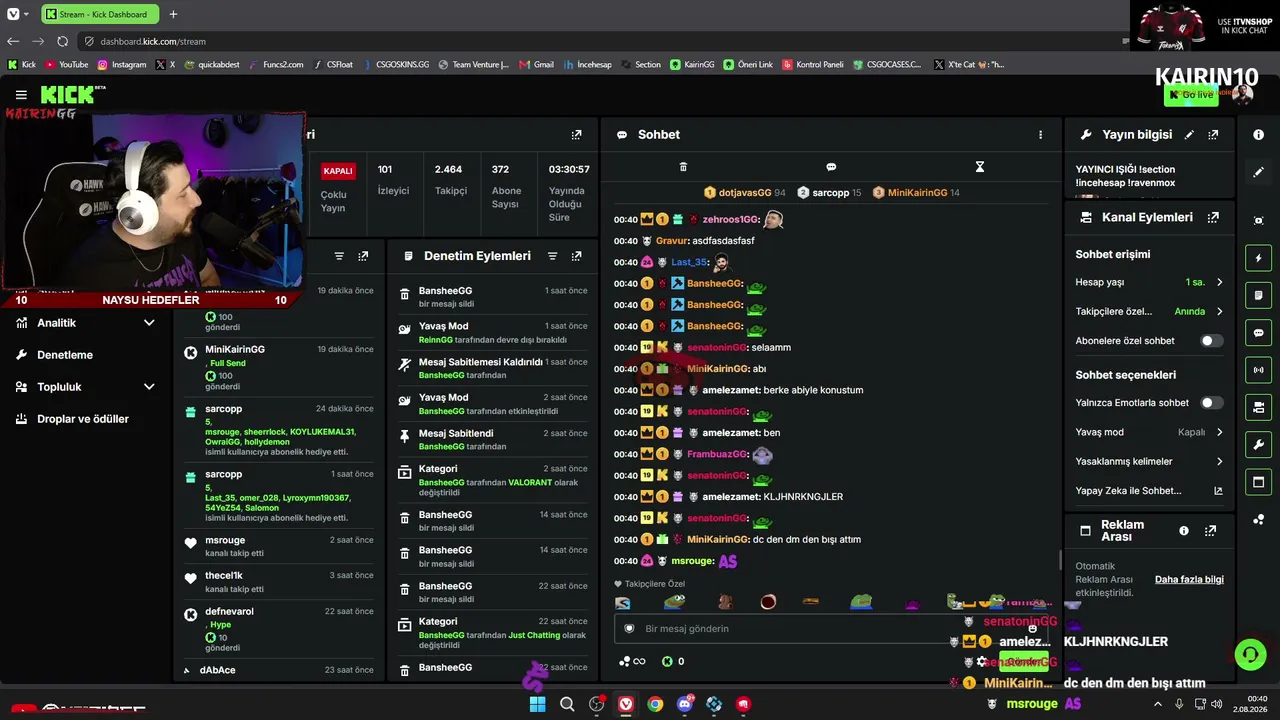Pick the brown bear emote above chat input
1280x720 pixels.
(x=725, y=602)
